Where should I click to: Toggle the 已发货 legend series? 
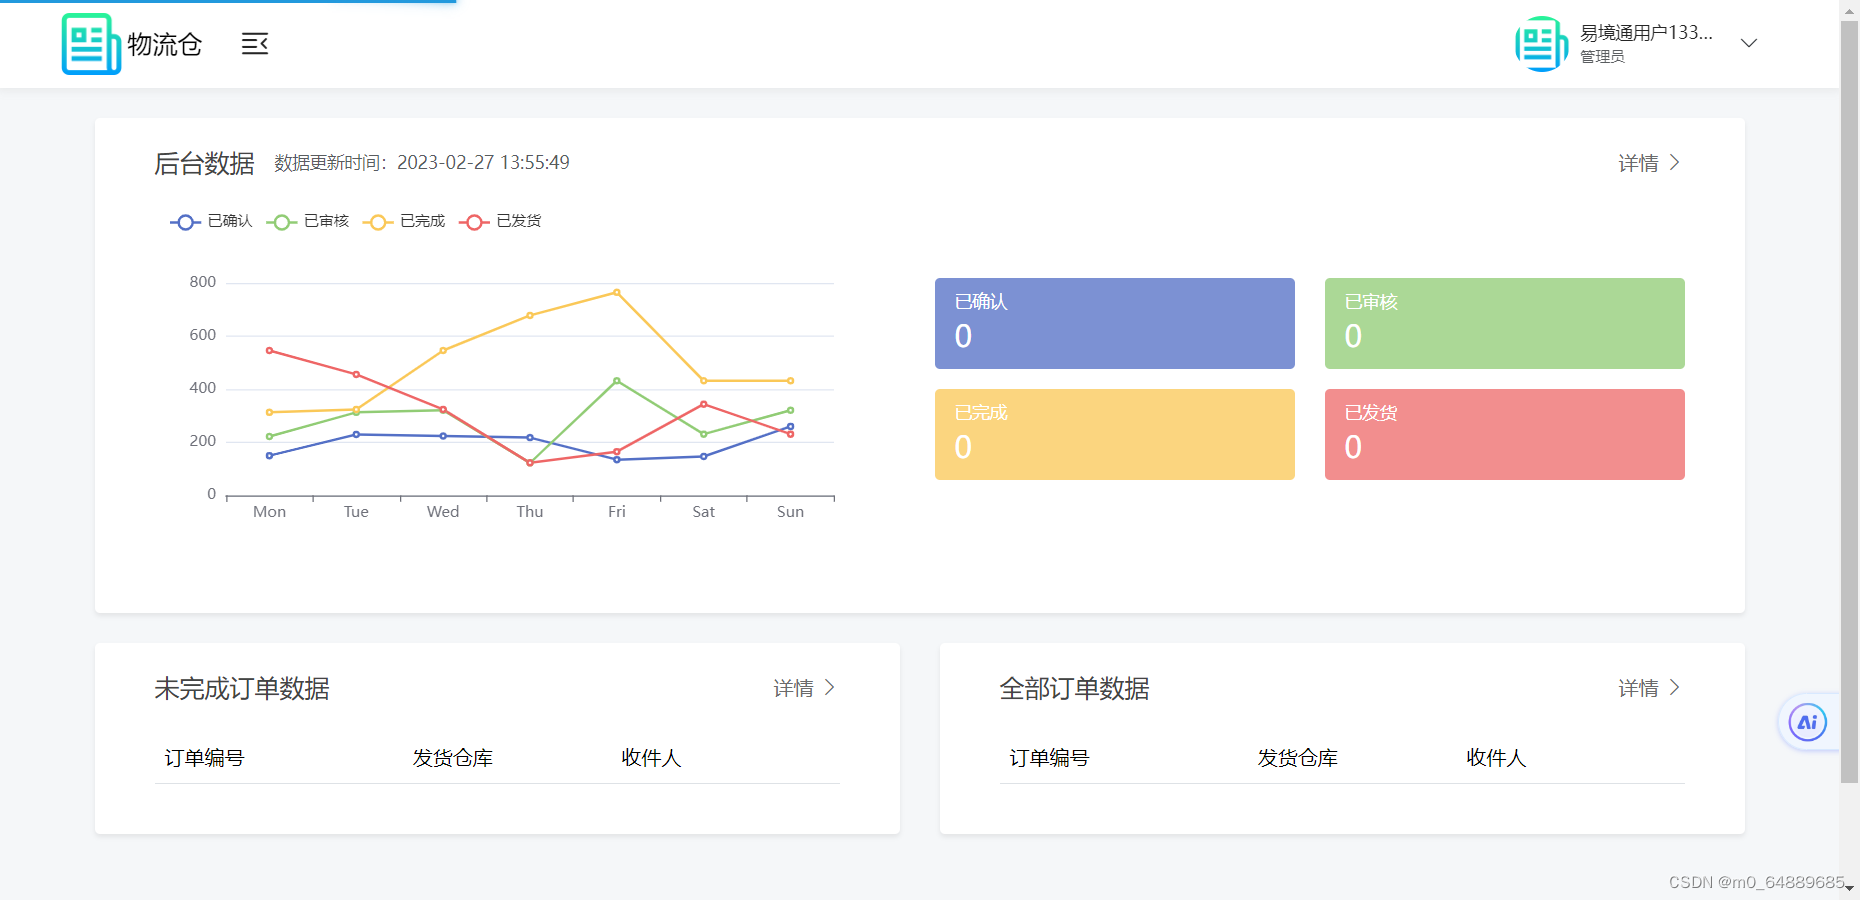click(500, 221)
